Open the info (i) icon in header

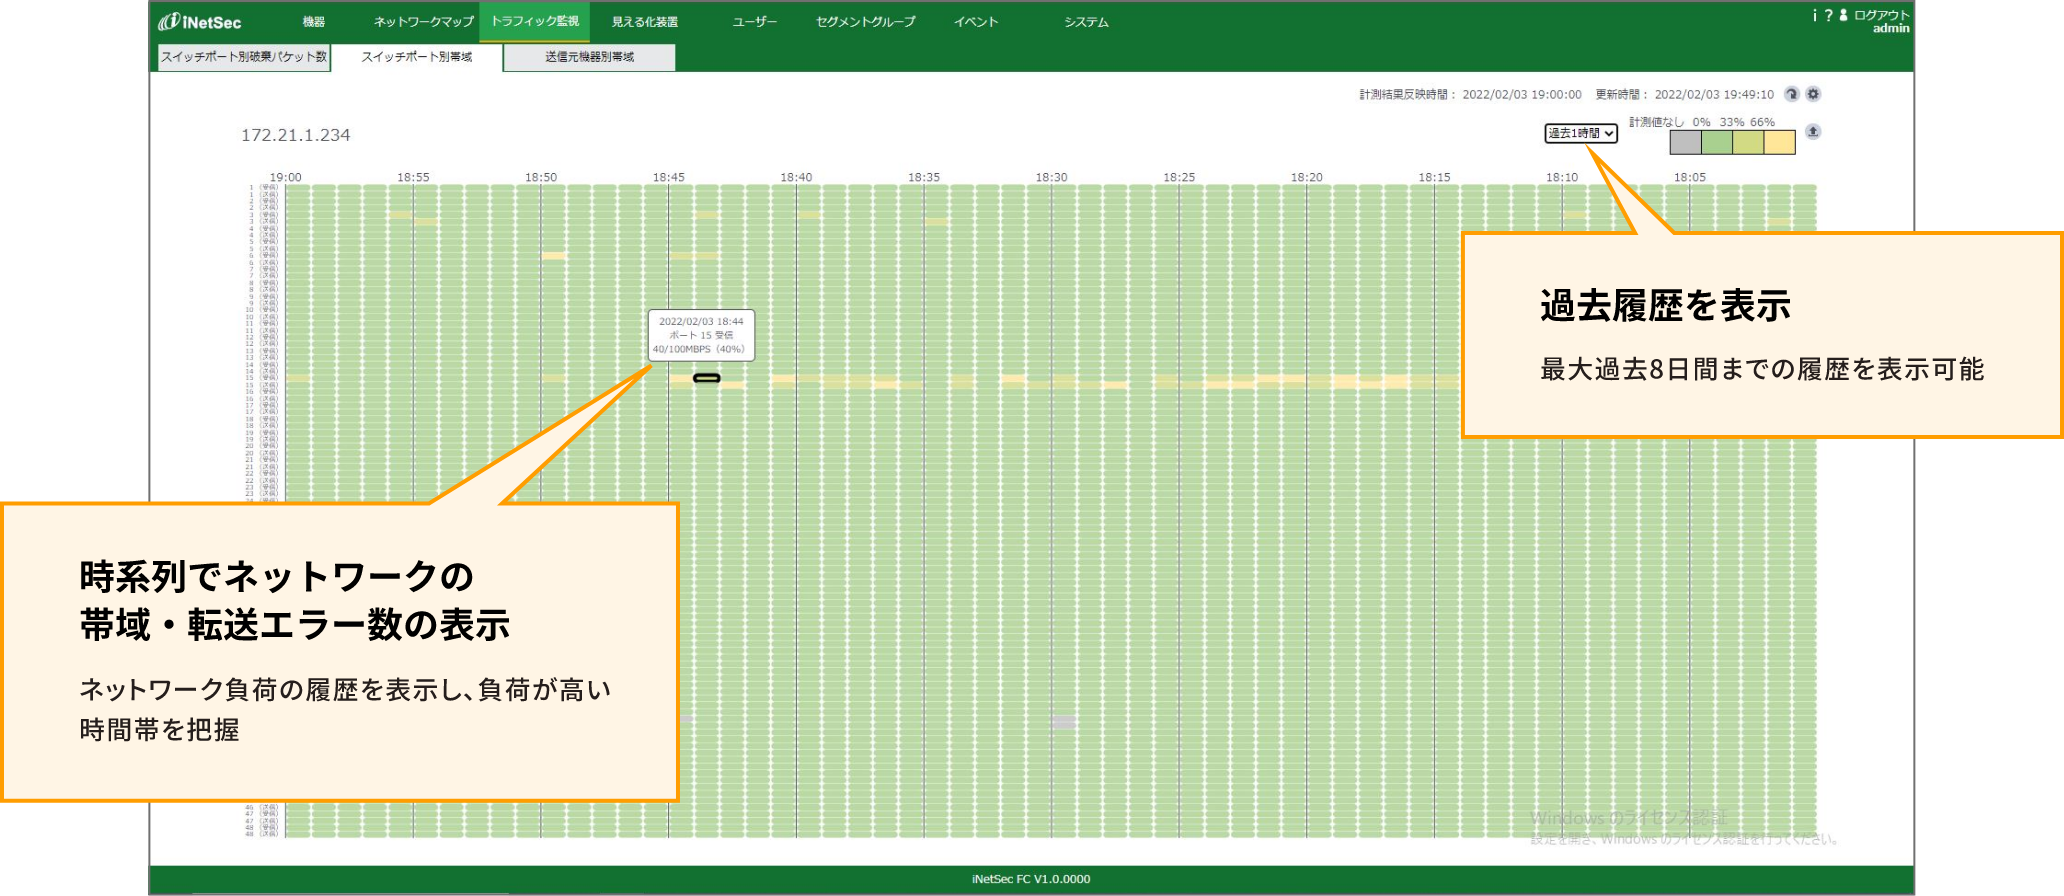pos(1815,15)
